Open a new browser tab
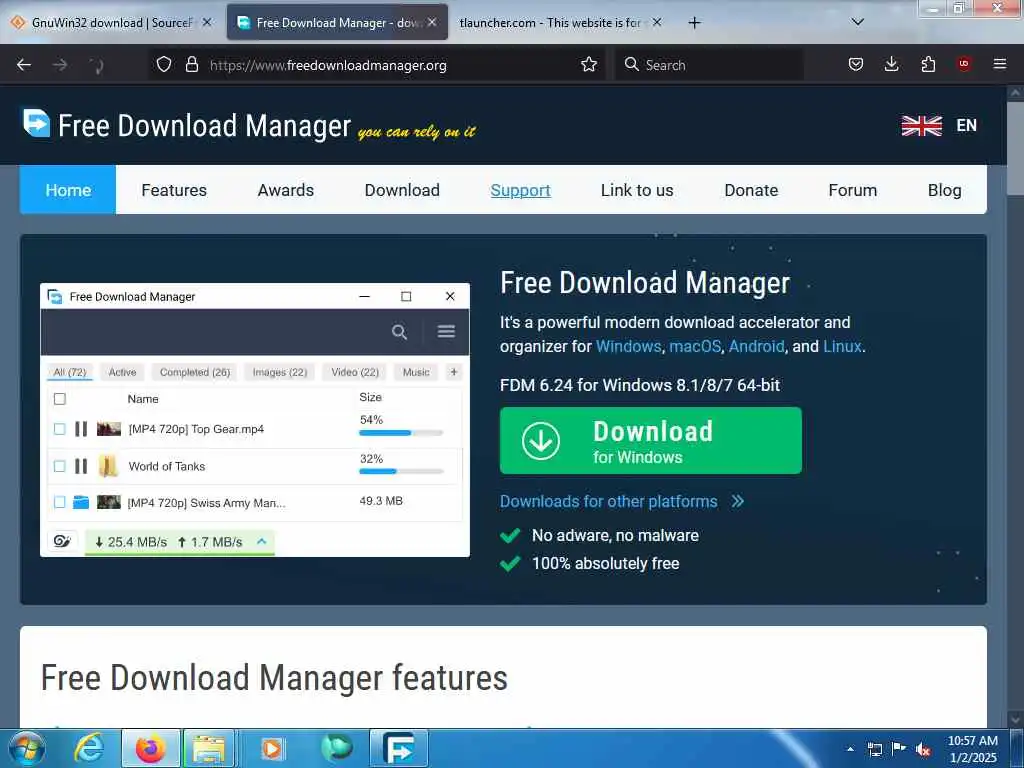 click(x=694, y=23)
